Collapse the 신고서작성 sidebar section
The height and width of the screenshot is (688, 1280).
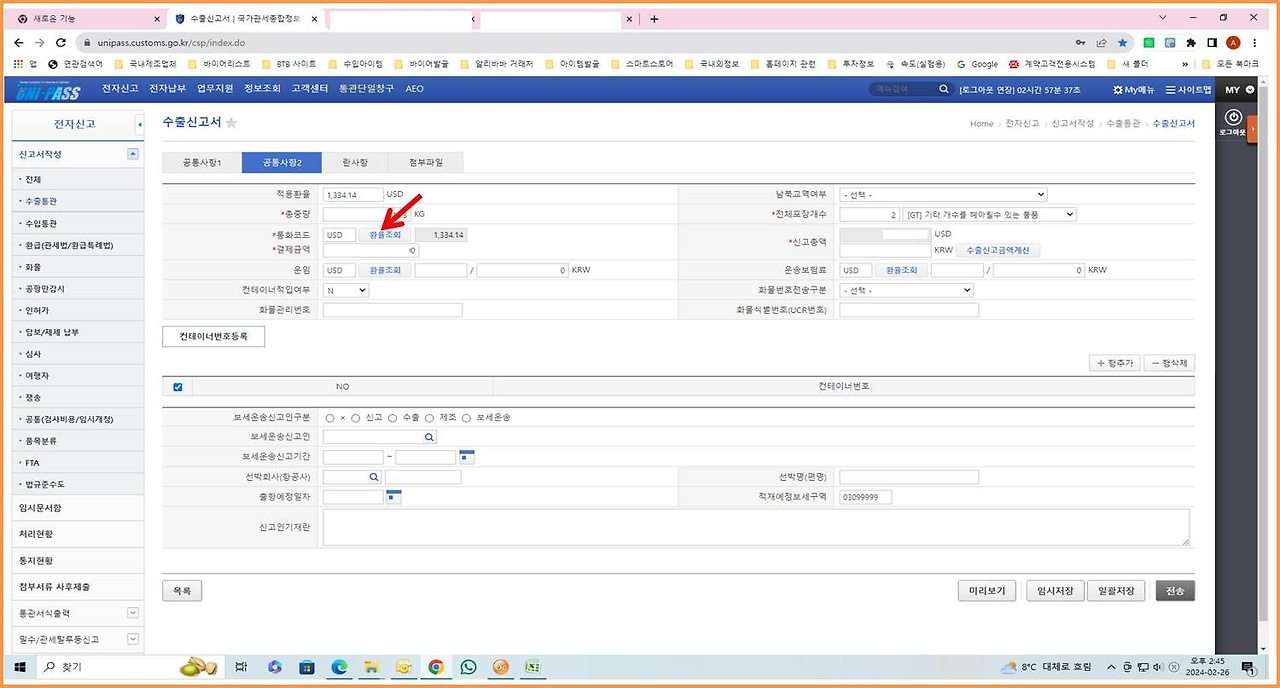point(133,154)
